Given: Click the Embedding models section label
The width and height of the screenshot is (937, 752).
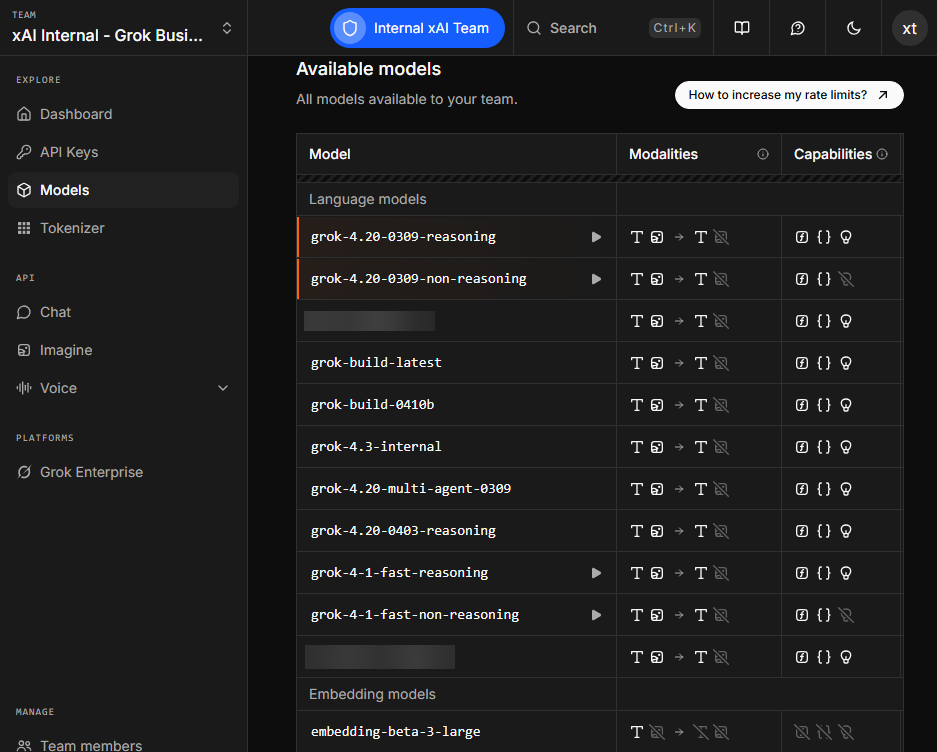Looking at the screenshot, I should click(x=372, y=694).
